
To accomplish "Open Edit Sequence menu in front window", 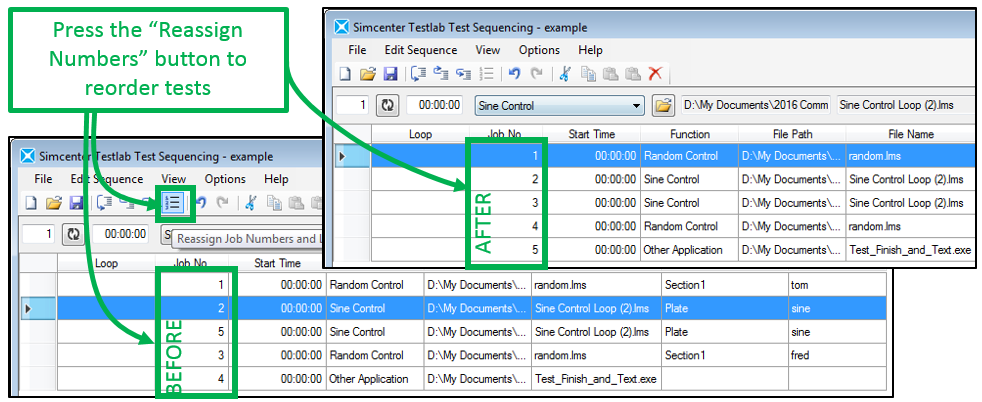I will coord(421,50).
